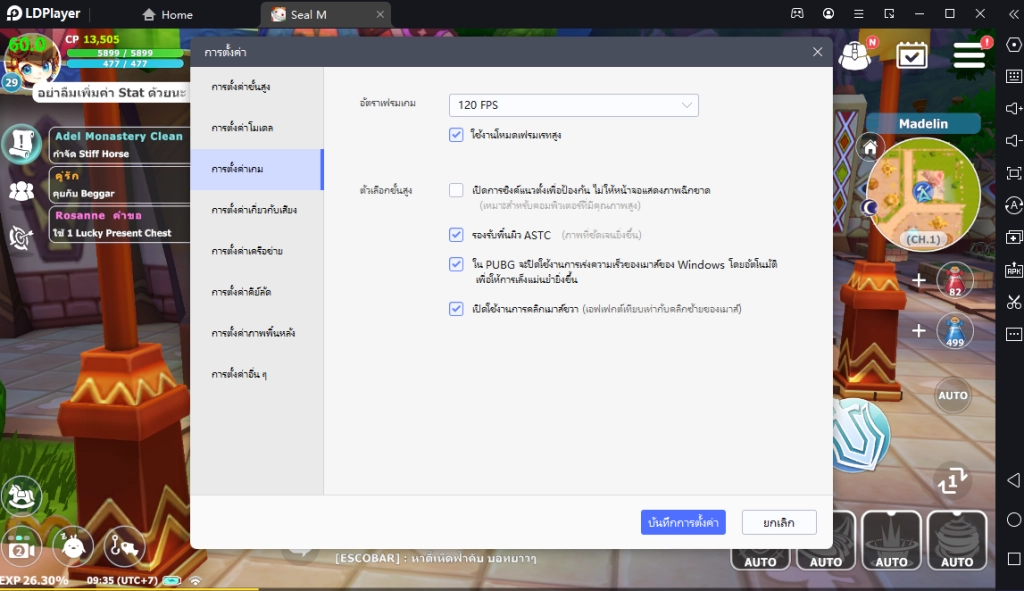1024x591 pixels.
Task: Enable the vertical sync checkbox
Action: pyautogui.click(x=456, y=190)
